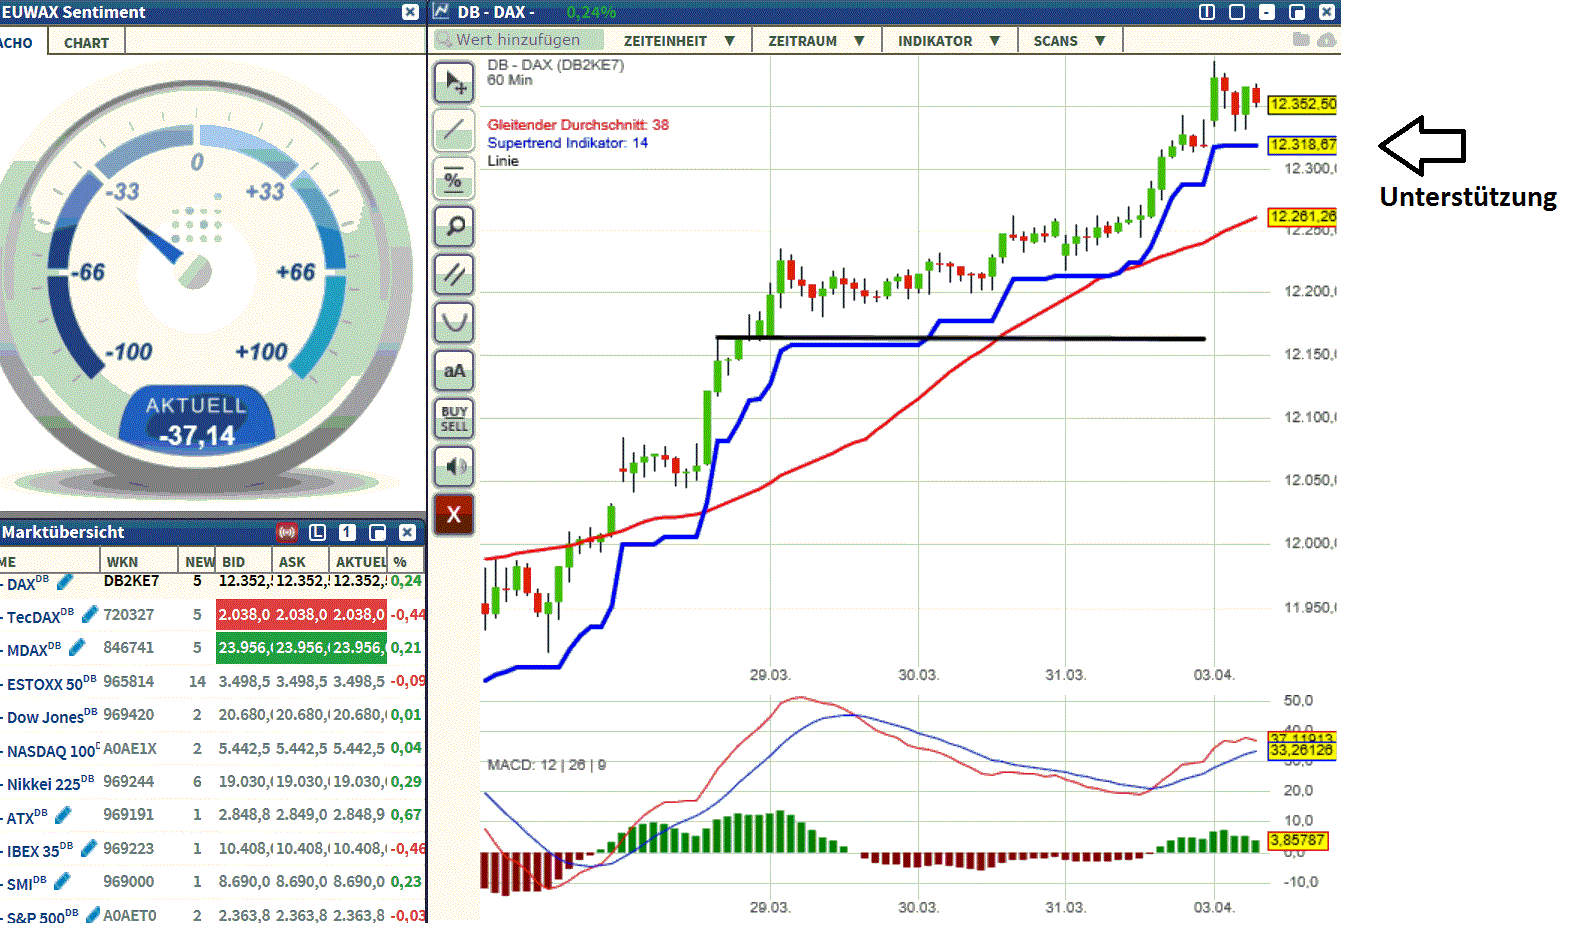Open the ZEITEINHEIT dropdown
1575x942 pixels.
679,41
